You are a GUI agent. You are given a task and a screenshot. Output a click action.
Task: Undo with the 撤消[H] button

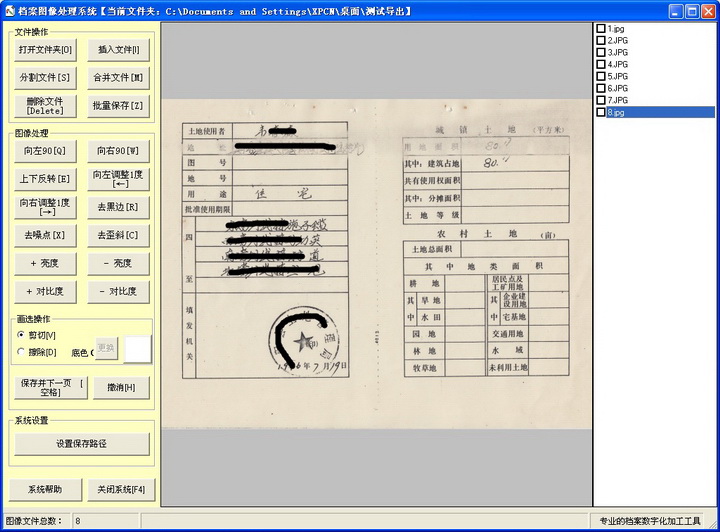coord(121,388)
